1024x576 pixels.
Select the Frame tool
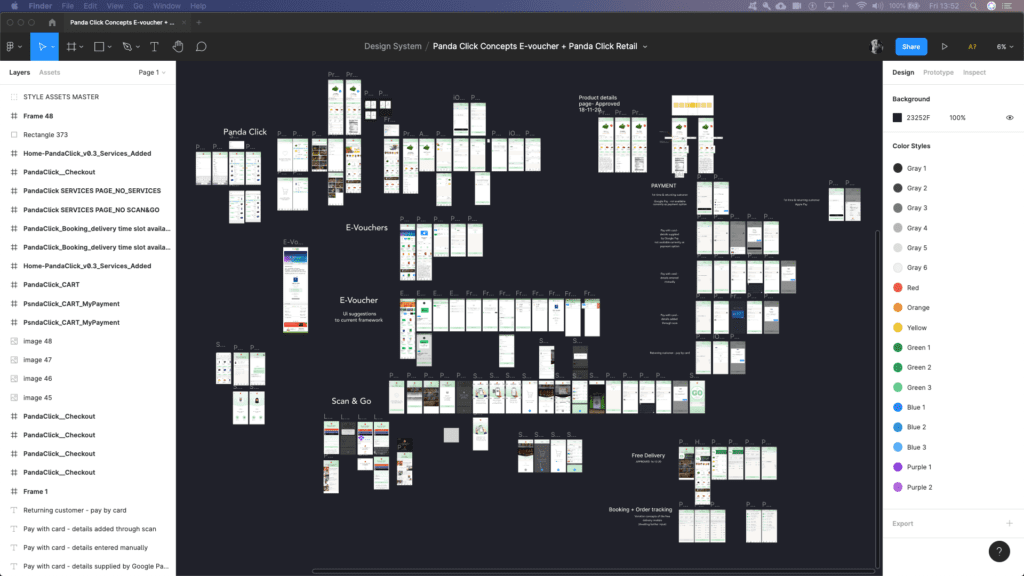point(71,46)
